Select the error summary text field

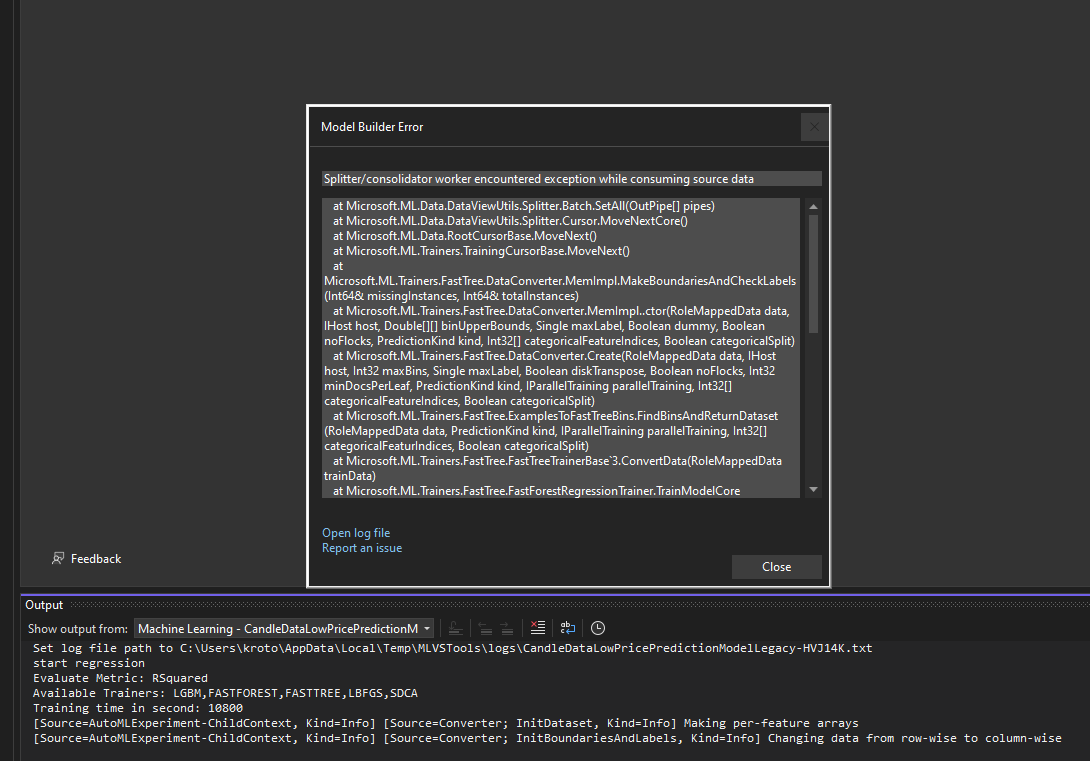(570, 178)
